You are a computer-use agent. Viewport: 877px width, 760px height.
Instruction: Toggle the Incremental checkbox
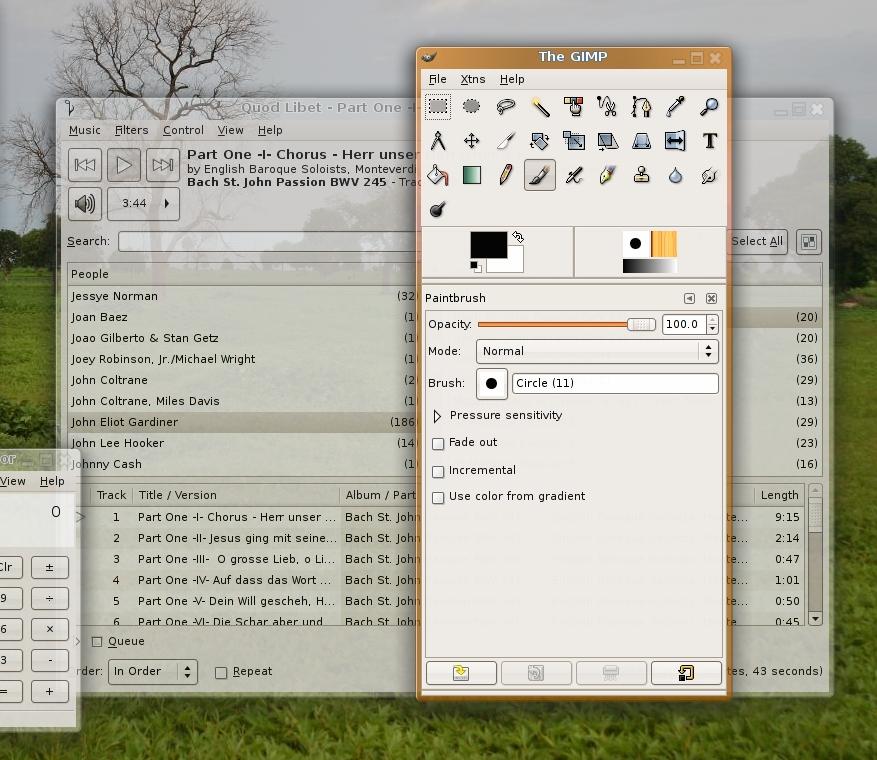pyautogui.click(x=438, y=471)
